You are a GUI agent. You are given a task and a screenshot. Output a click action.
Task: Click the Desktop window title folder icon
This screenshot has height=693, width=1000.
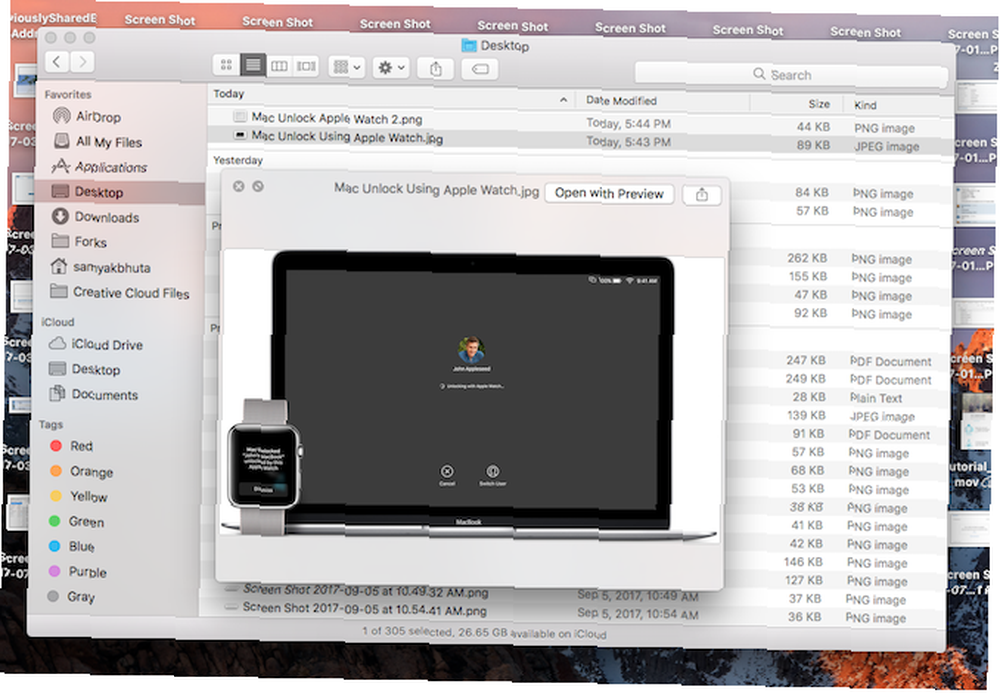pyautogui.click(x=469, y=45)
